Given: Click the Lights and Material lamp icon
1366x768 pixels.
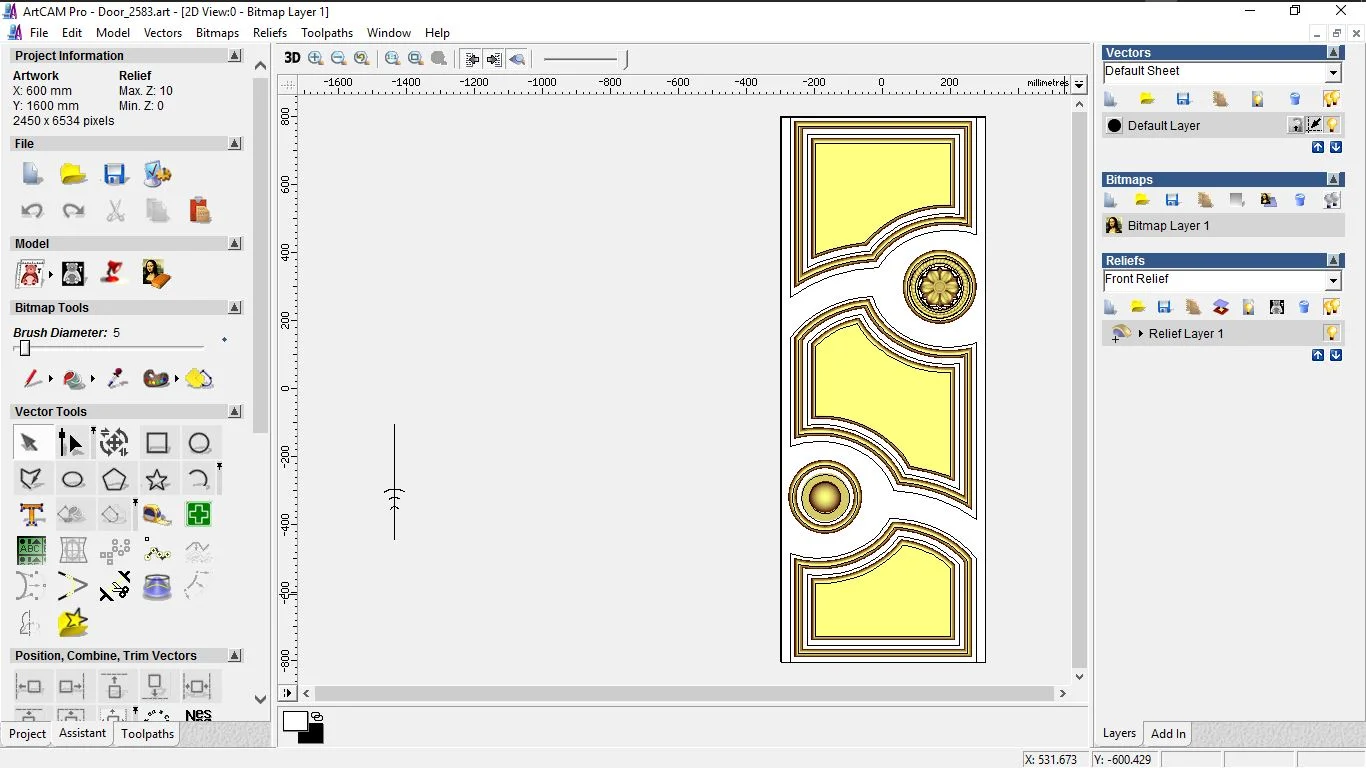Looking at the screenshot, I should tap(115, 273).
